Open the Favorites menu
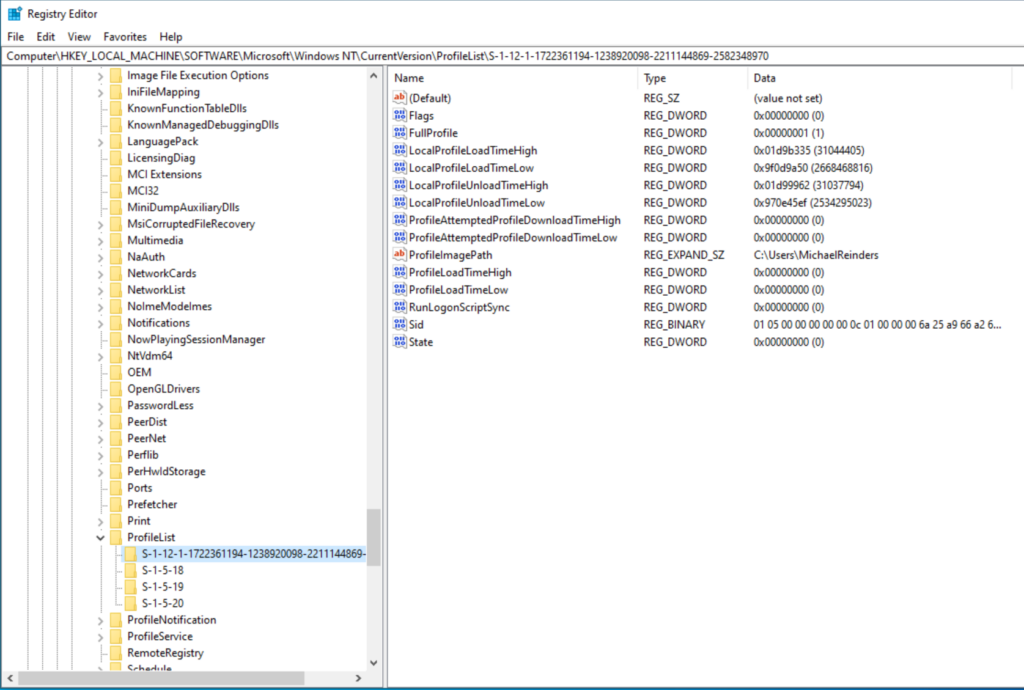The width and height of the screenshot is (1024, 690). 125,37
